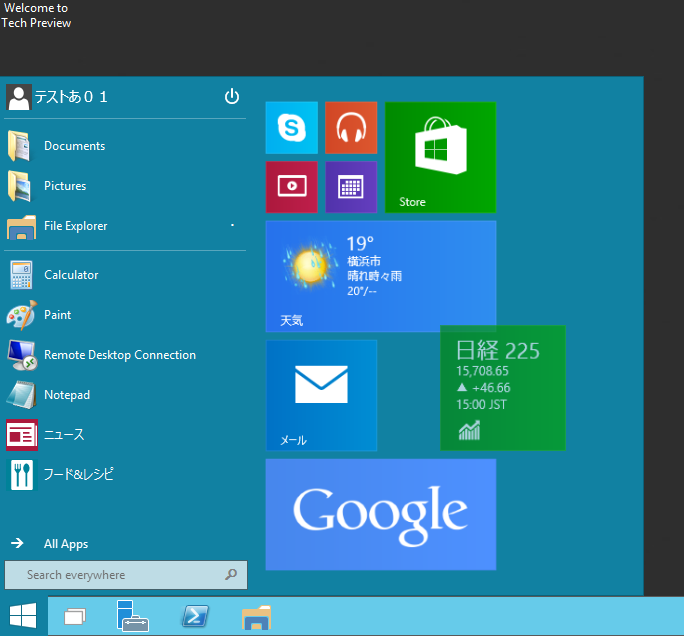Launch Paint from the Start list

tap(58, 315)
